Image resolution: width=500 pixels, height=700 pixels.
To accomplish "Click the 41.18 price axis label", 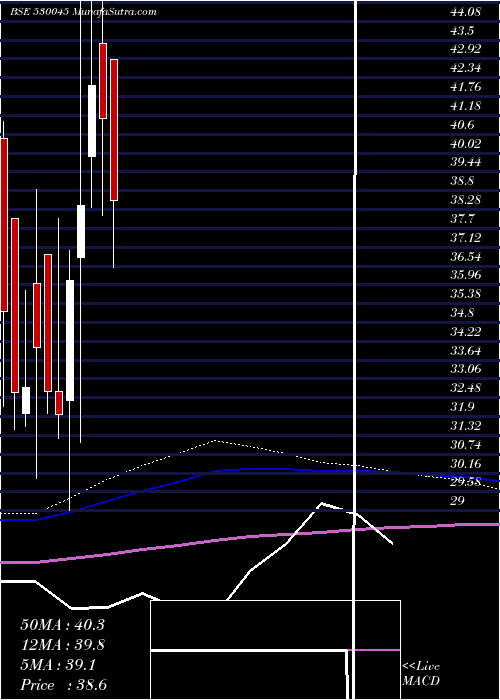I will (x=466, y=106).
